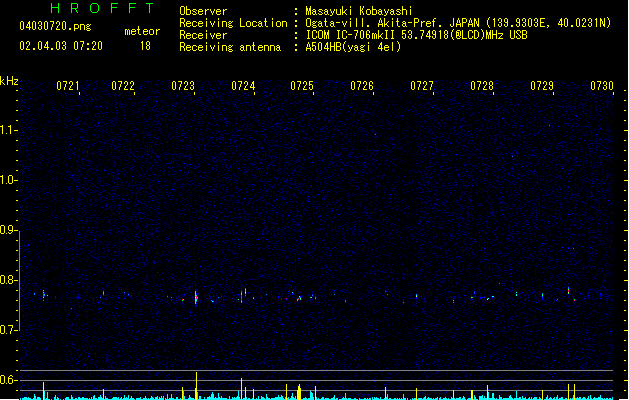Click location text Ogata-vill. Akita-Pref. JAPAN
The width and height of the screenshot is (629, 400).
tap(392, 23)
